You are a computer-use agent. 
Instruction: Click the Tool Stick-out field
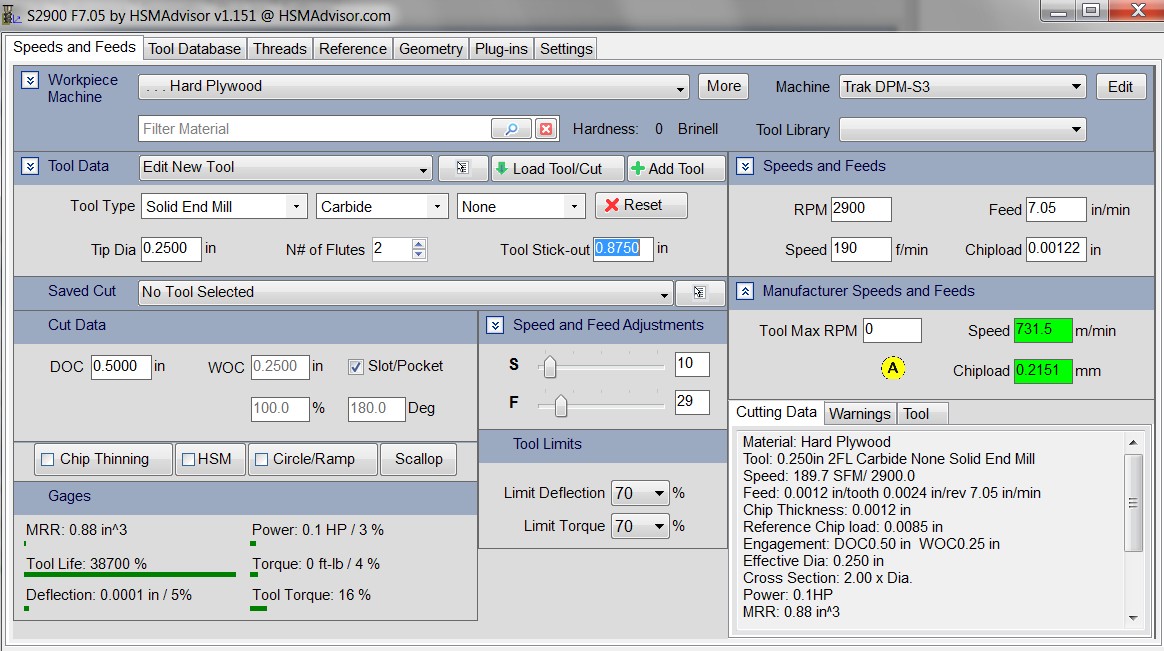(x=623, y=249)
